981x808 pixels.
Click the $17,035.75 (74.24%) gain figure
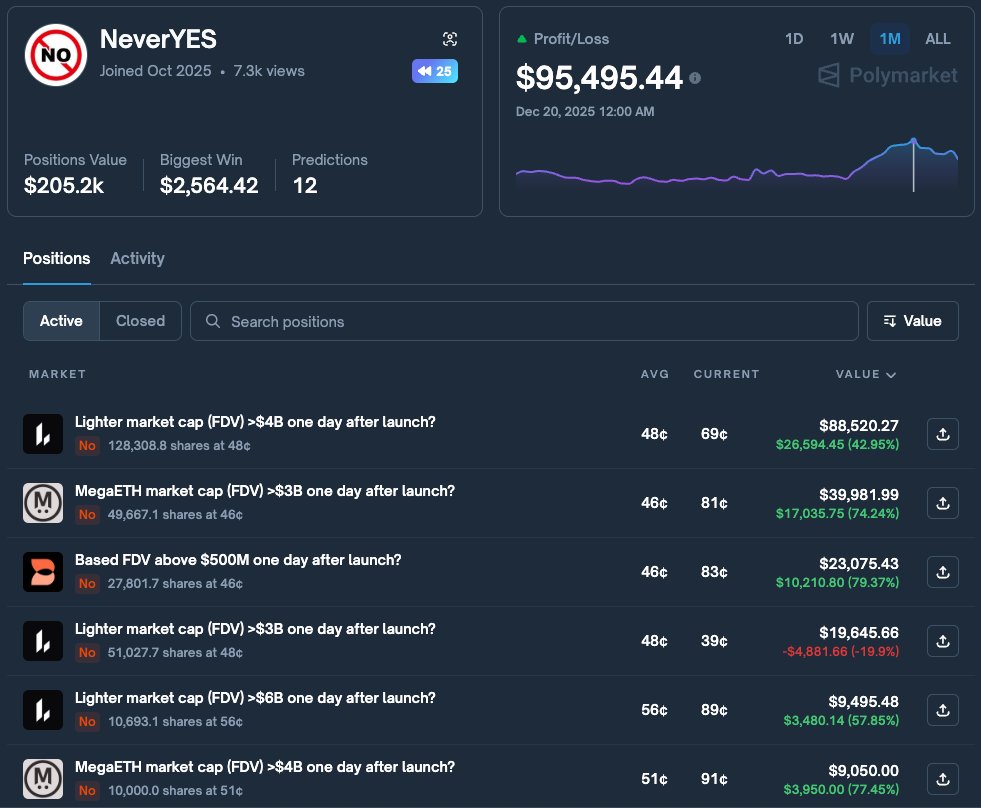click(x=837, y=513)
